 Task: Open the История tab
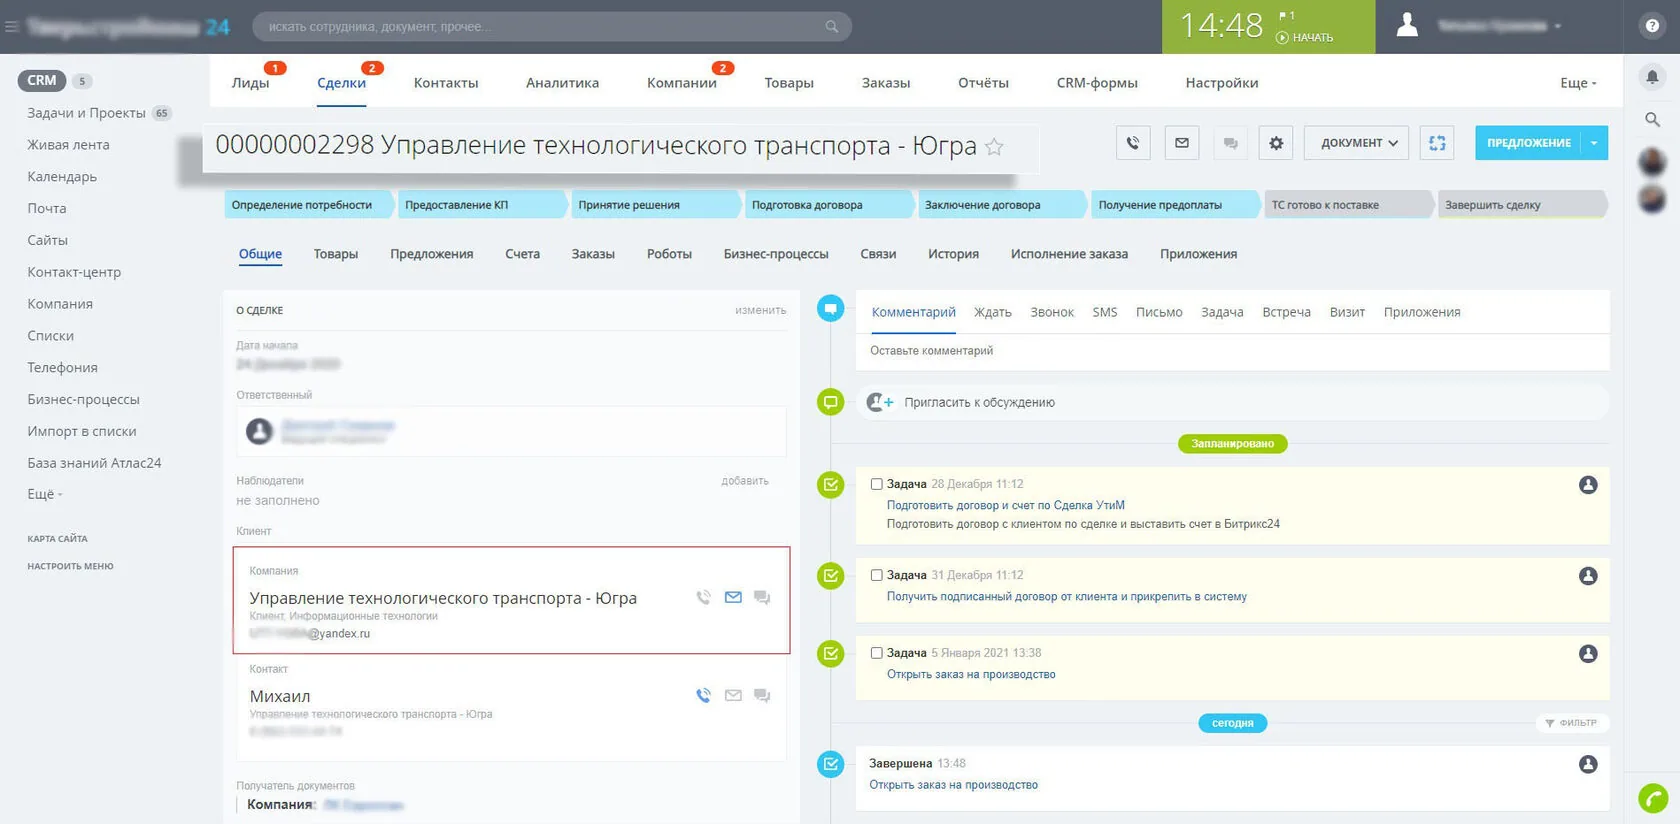point(953,254)
